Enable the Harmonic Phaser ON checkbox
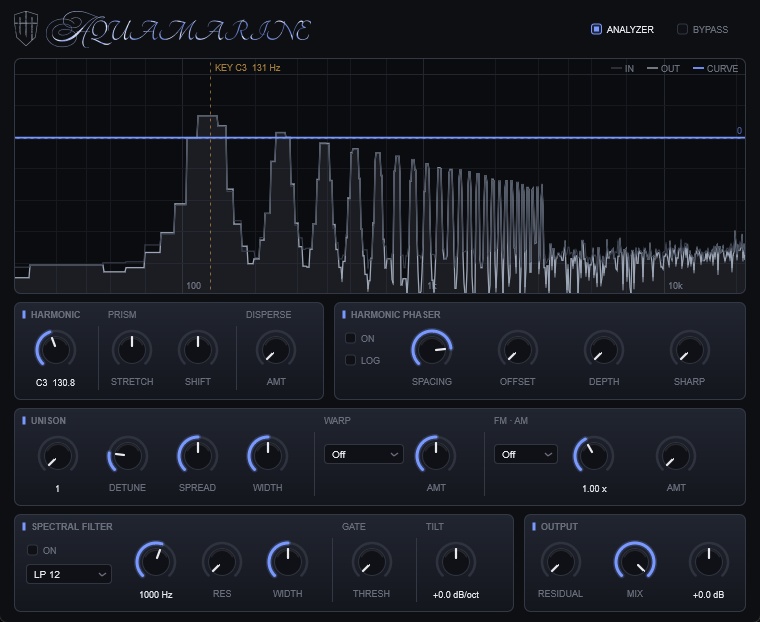The width and height of the screenshot is (760, 622). click(350, 338)
